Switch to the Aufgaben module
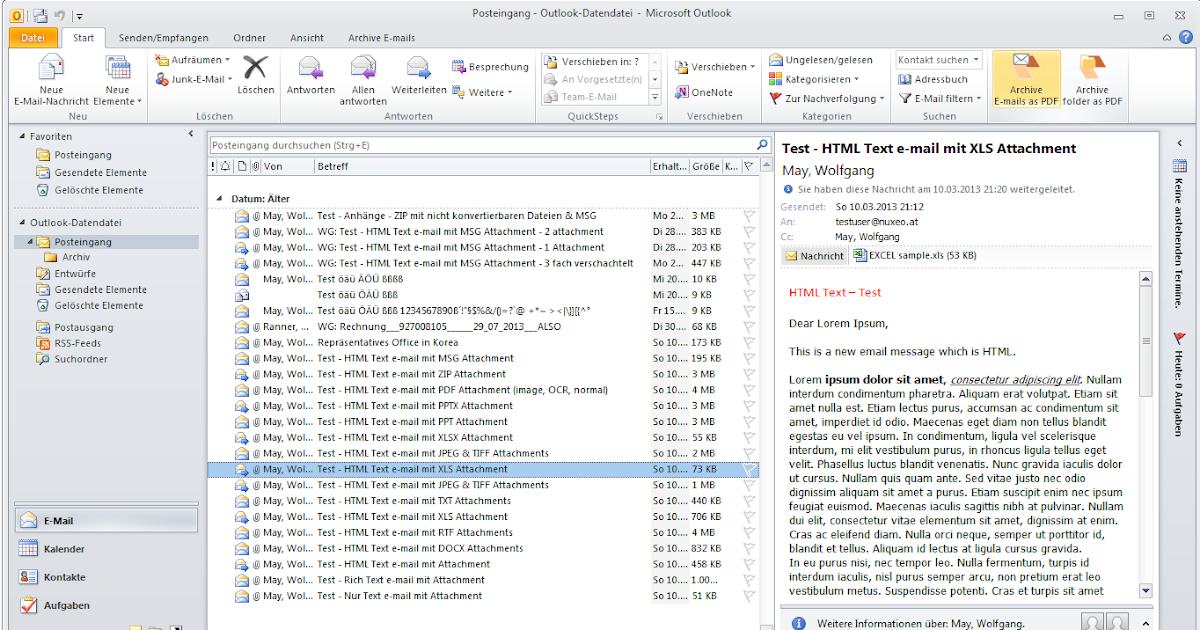 pyautogui.click(x=107, y=605)
